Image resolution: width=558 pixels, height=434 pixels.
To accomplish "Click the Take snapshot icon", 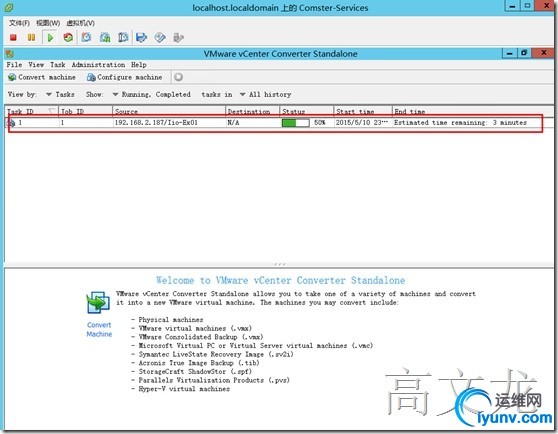I will (86, 37).
